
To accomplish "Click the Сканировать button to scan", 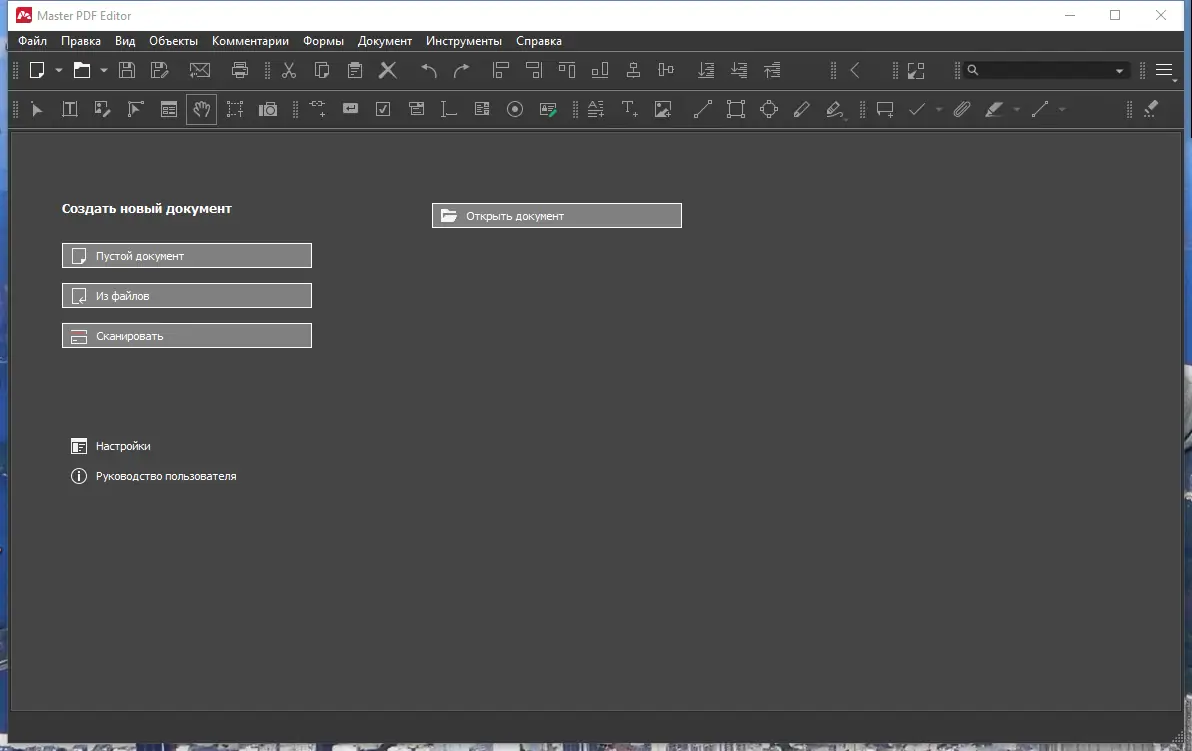I will 186,335.
